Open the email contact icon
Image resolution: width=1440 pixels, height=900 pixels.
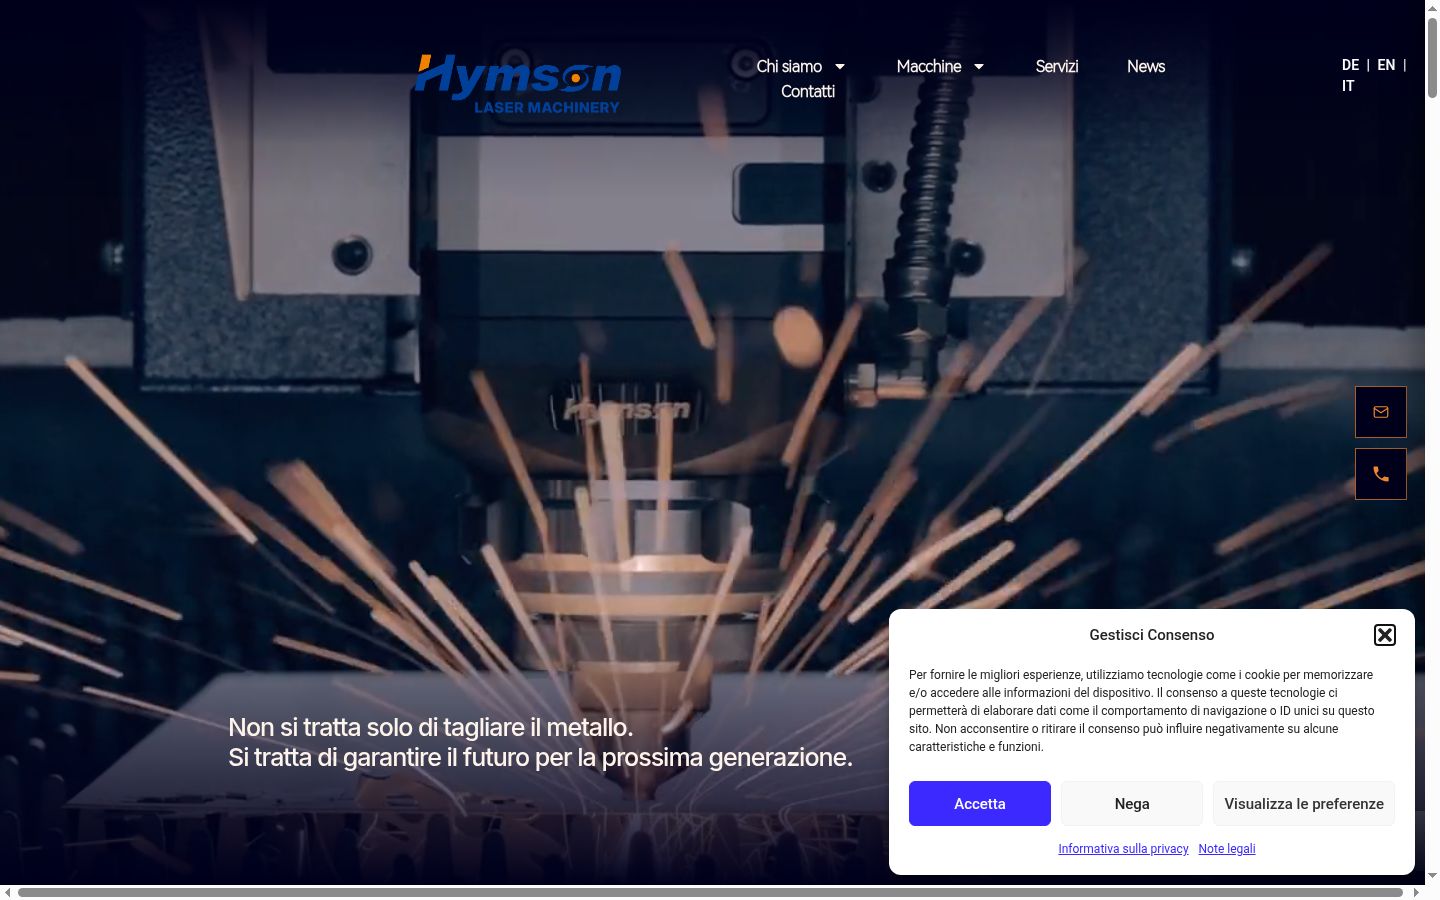click(1380, 412)
